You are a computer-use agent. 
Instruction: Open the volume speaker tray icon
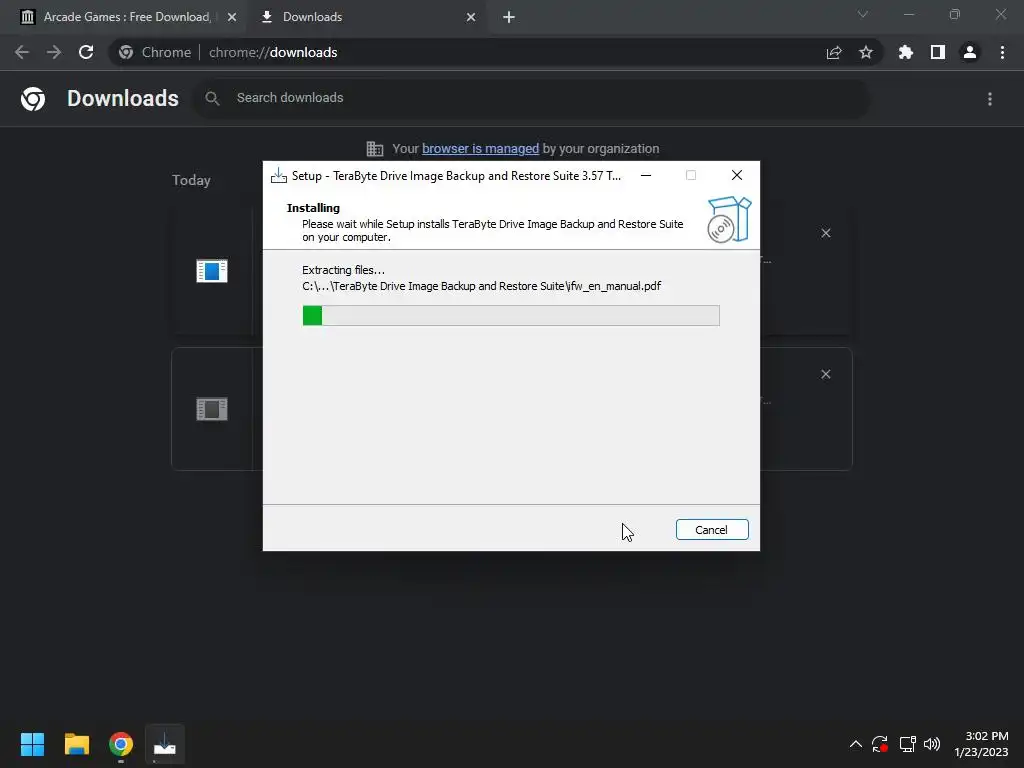(932, 744)
